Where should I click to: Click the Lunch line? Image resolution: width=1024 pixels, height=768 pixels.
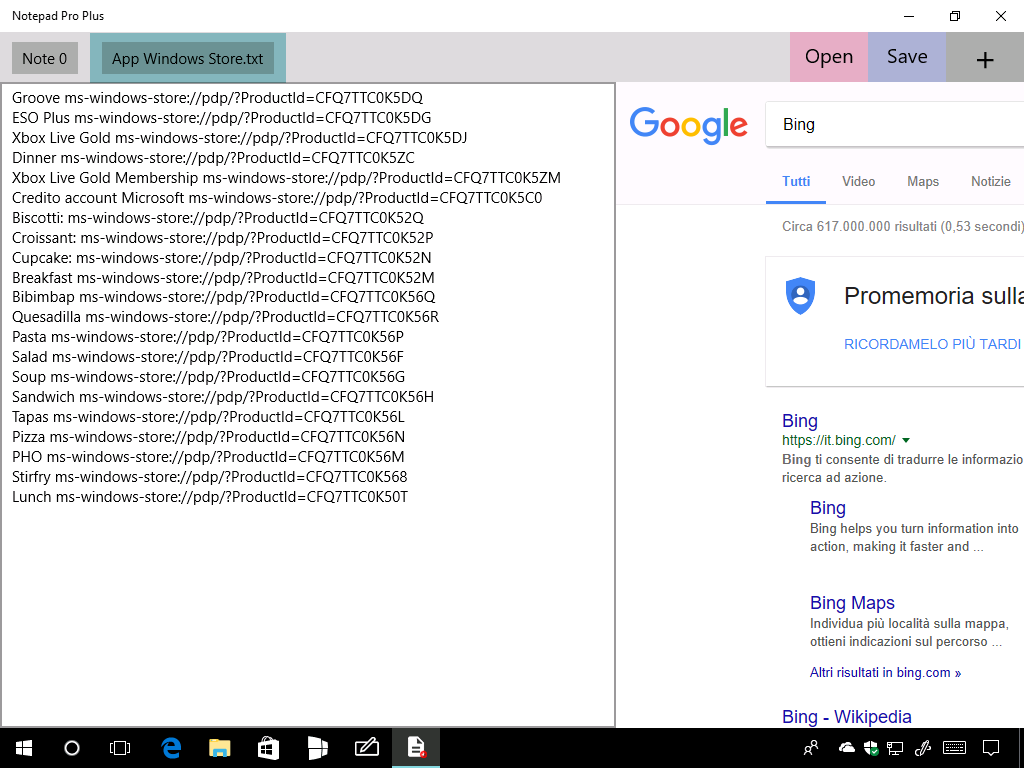pyautogui.click(x=210, y=497)
